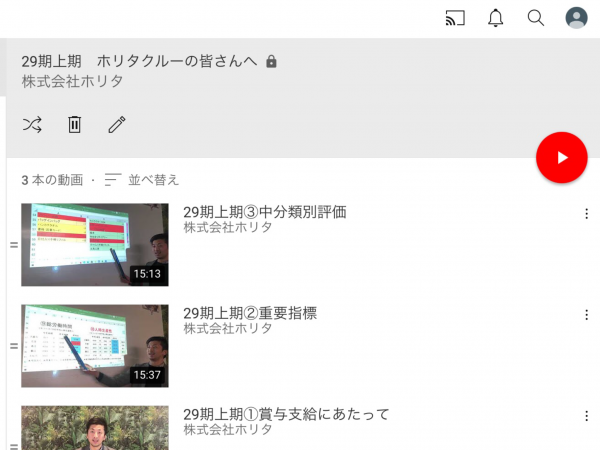Screen dimensions: 600x450
Task: Open options menu for 29期上期①賞与支給にあたって
Action: pyautogui.click(x=586, y=416)
